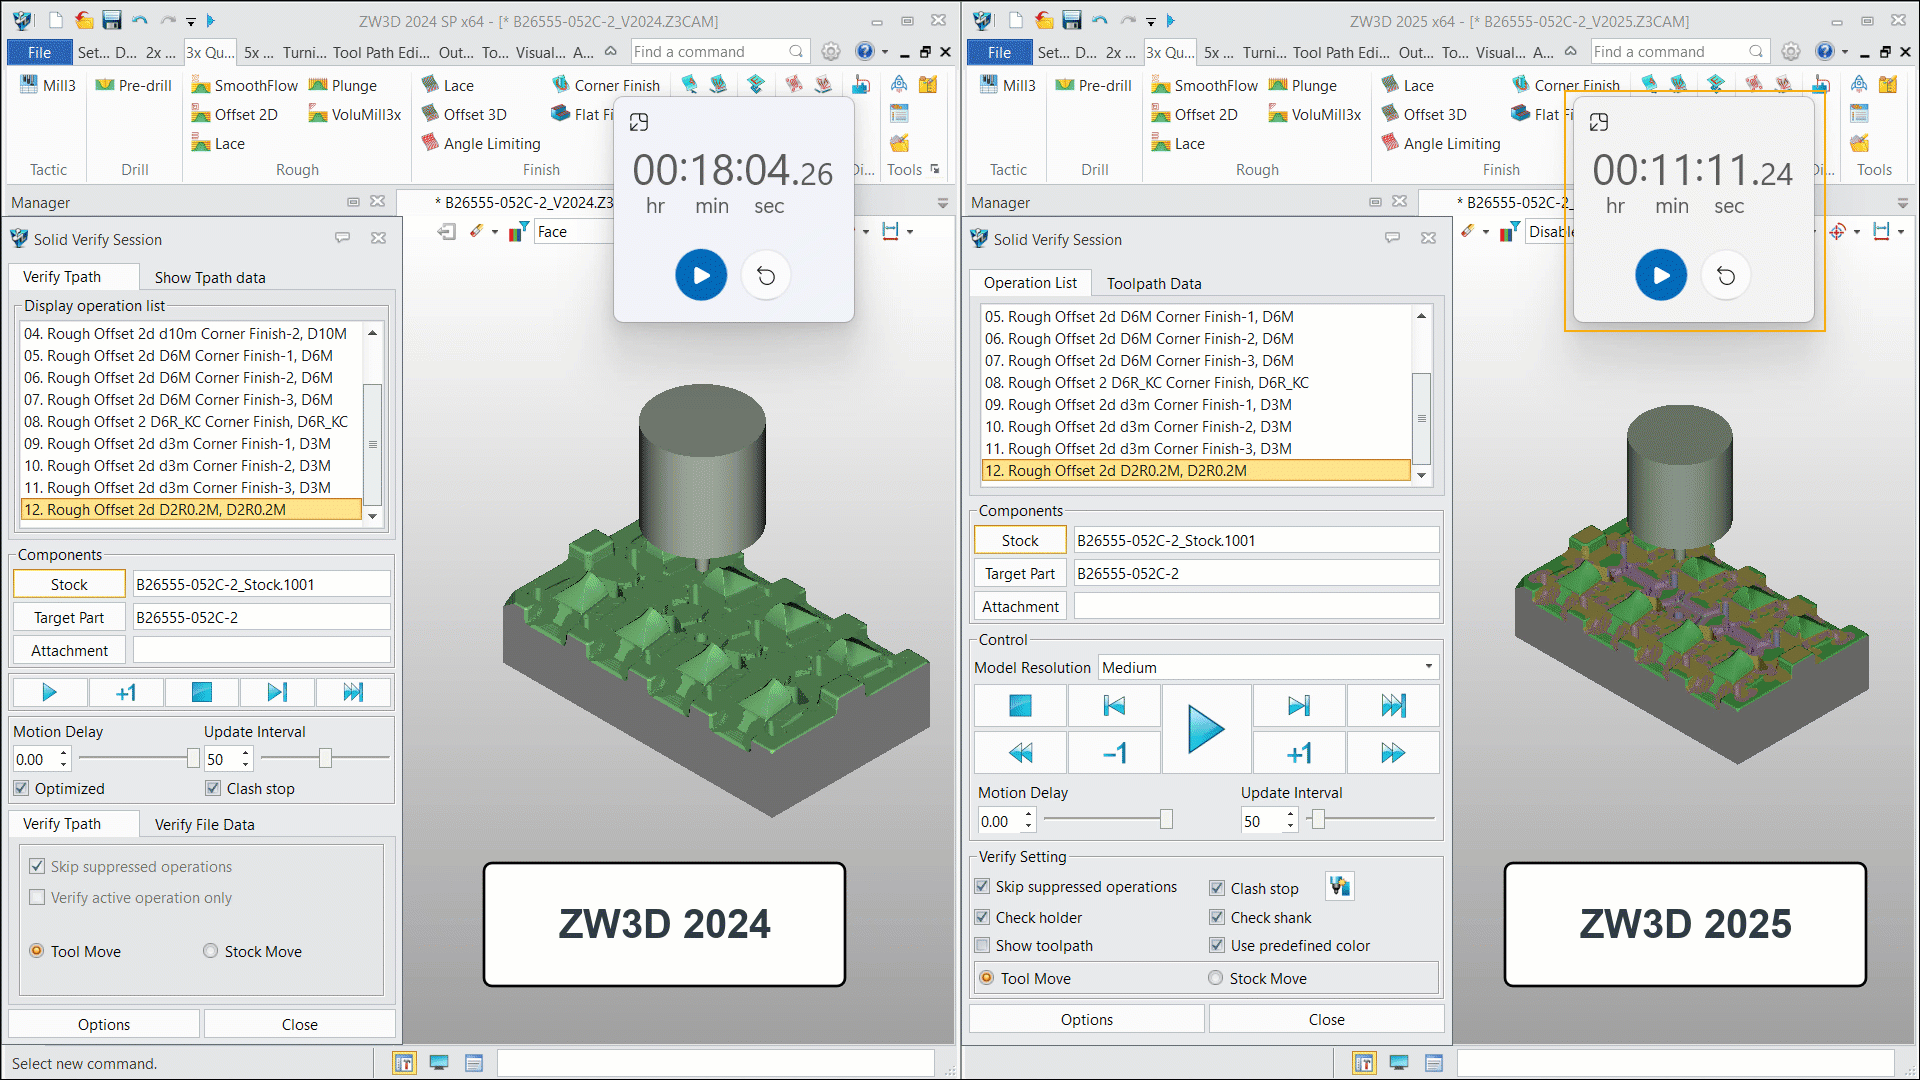Select VoluMill3x in ZW3D 2025 ribbon
Screen dimensions: 1920x1080
pyautogui.click(x=1315, y=114)
